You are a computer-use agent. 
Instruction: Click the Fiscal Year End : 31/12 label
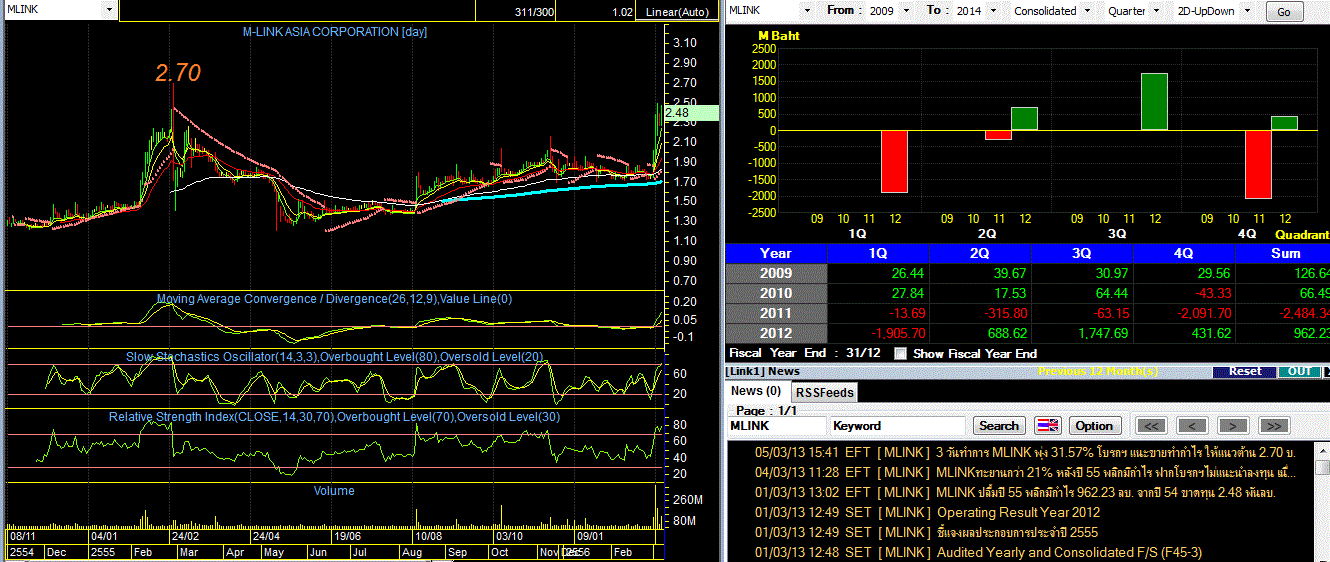(805, 353)
